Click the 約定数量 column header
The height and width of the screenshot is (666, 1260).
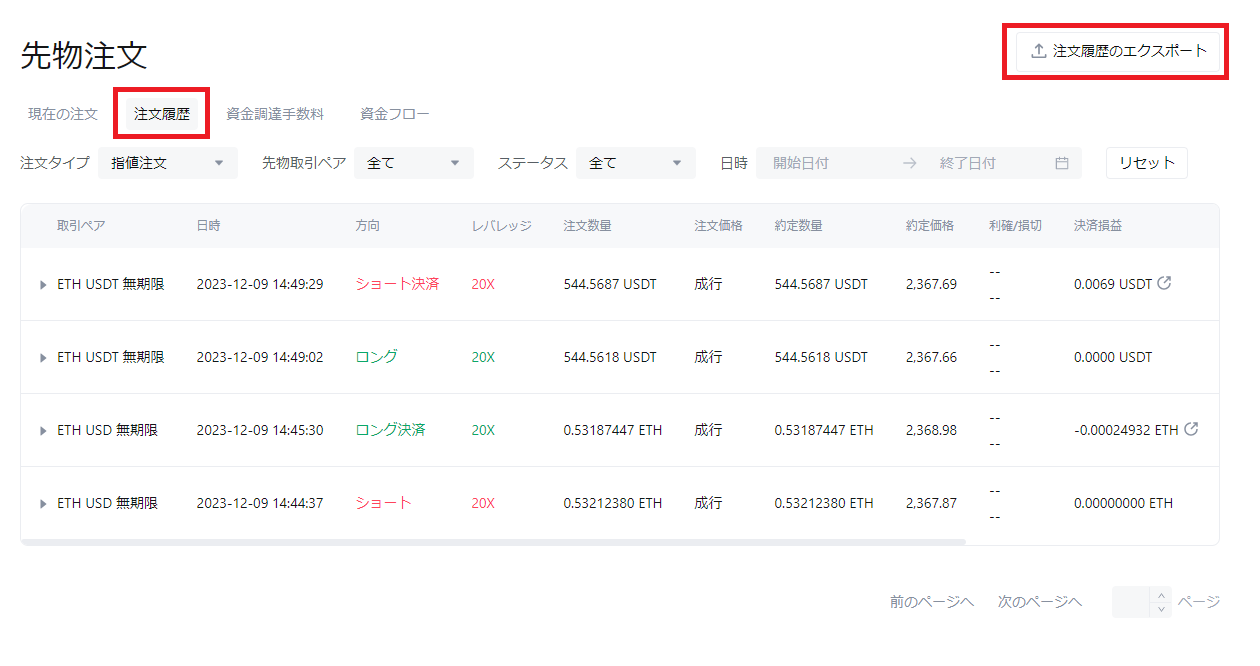(x=799, y=226)
